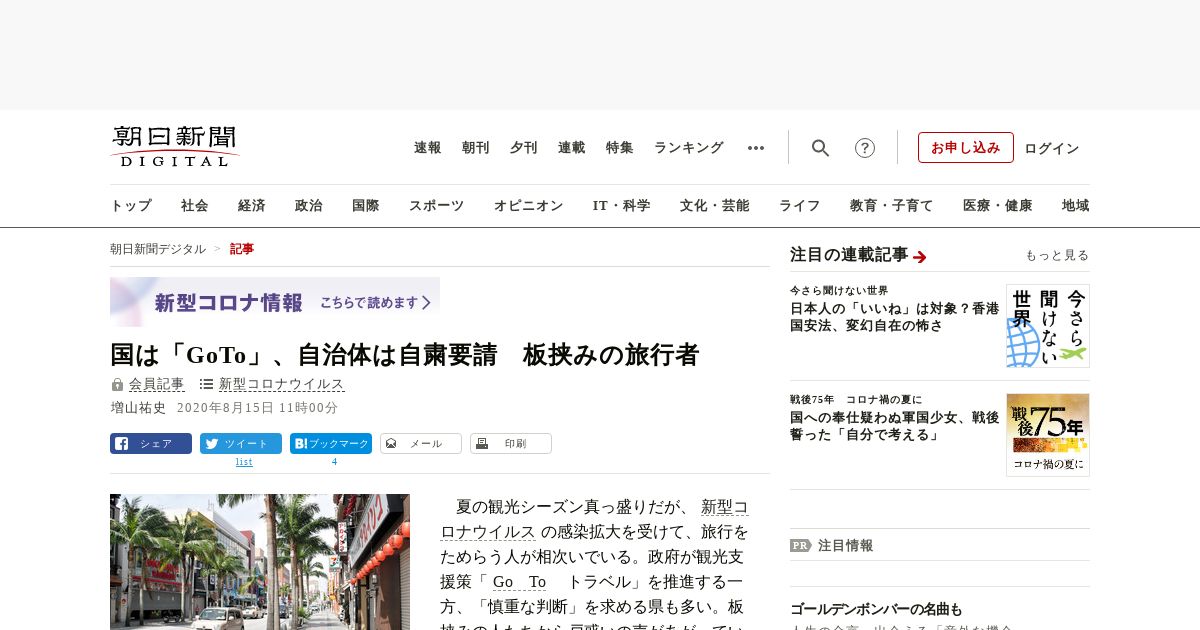Click the ログイン login link
The height and width of the screenshot is (630, 1200).
coord(1052,148)
